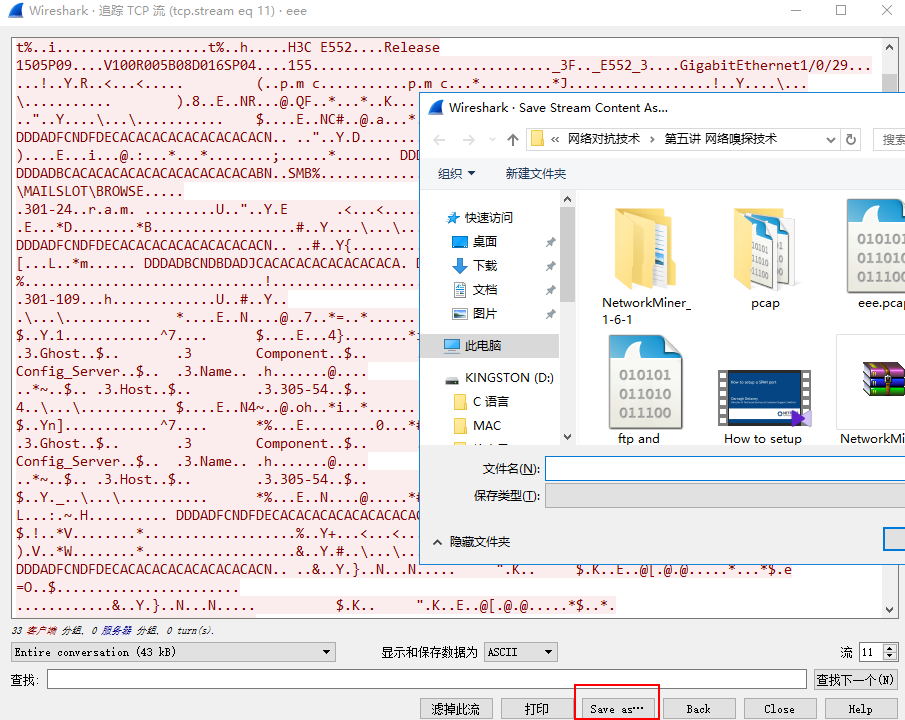Image resolution: width=905 pixels, height=720 pixels.
Task: Go up one folder level in Save dialog
Action: click(x=513, y=140)
